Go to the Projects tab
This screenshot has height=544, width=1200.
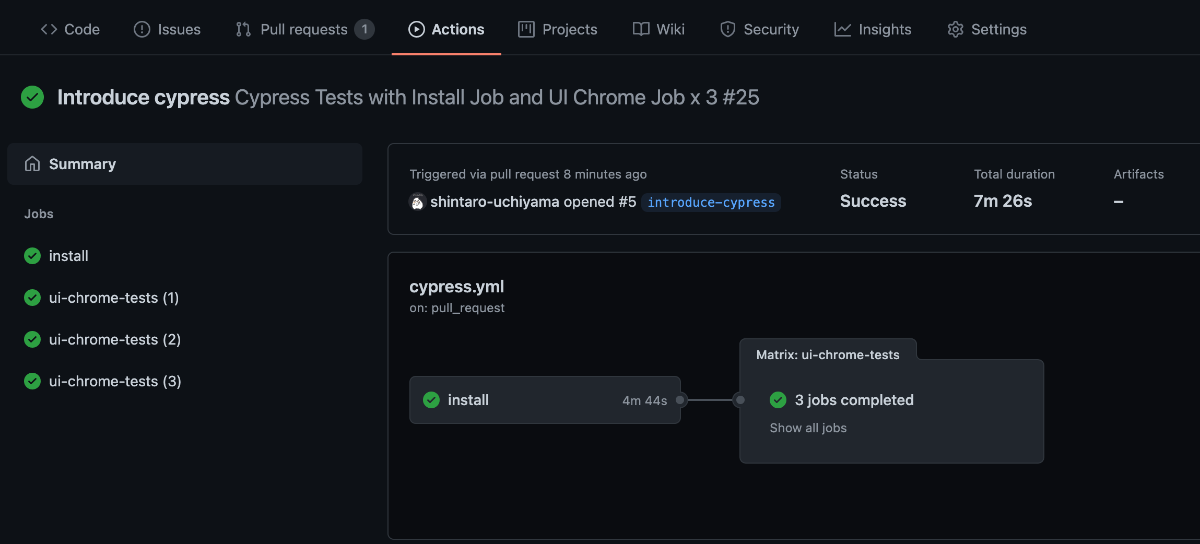pyautogui.click(x=558, y=29)
